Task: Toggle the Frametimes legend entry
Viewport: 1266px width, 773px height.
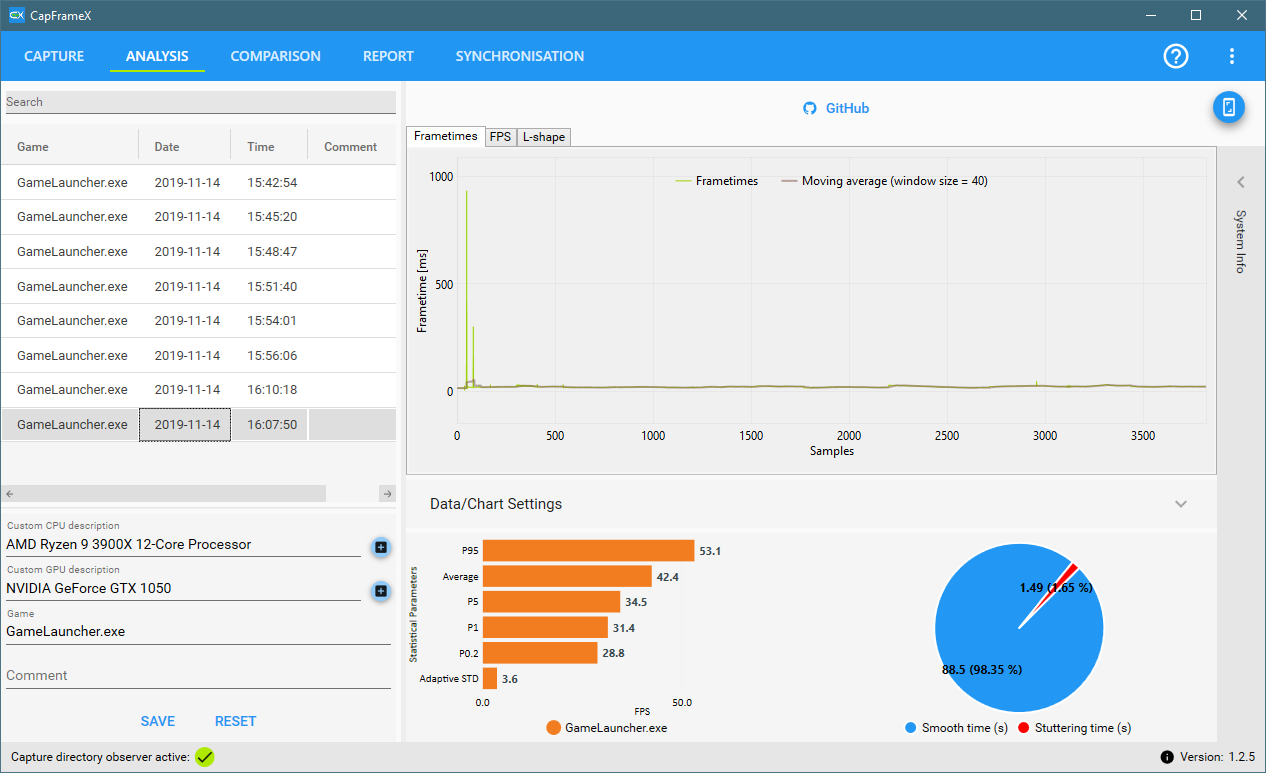Action: pos(717,181)
